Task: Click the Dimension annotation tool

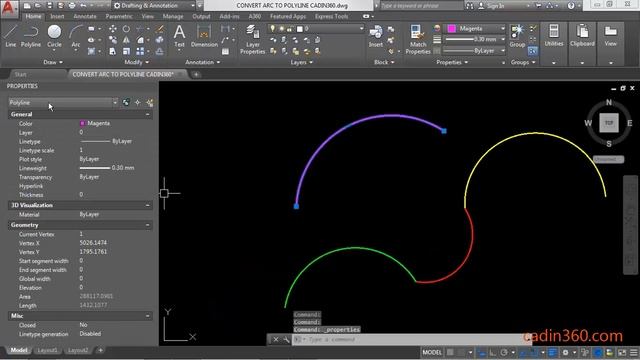Action: point(204,36)
